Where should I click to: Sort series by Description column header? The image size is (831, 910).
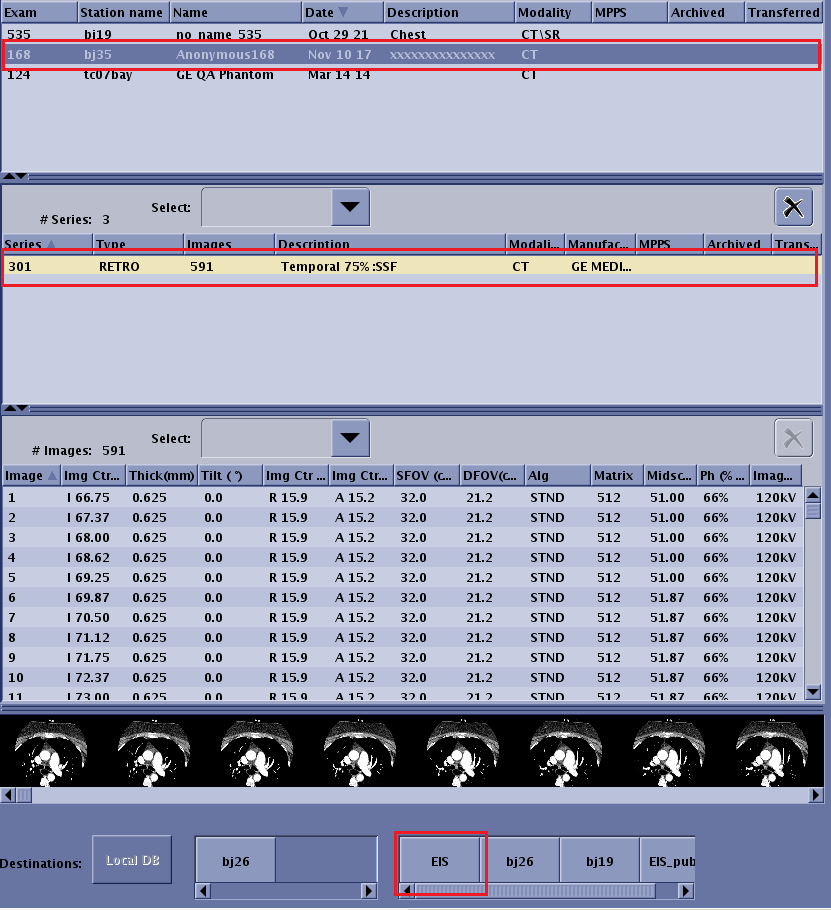pyautogui.click(x=388, y=244)
